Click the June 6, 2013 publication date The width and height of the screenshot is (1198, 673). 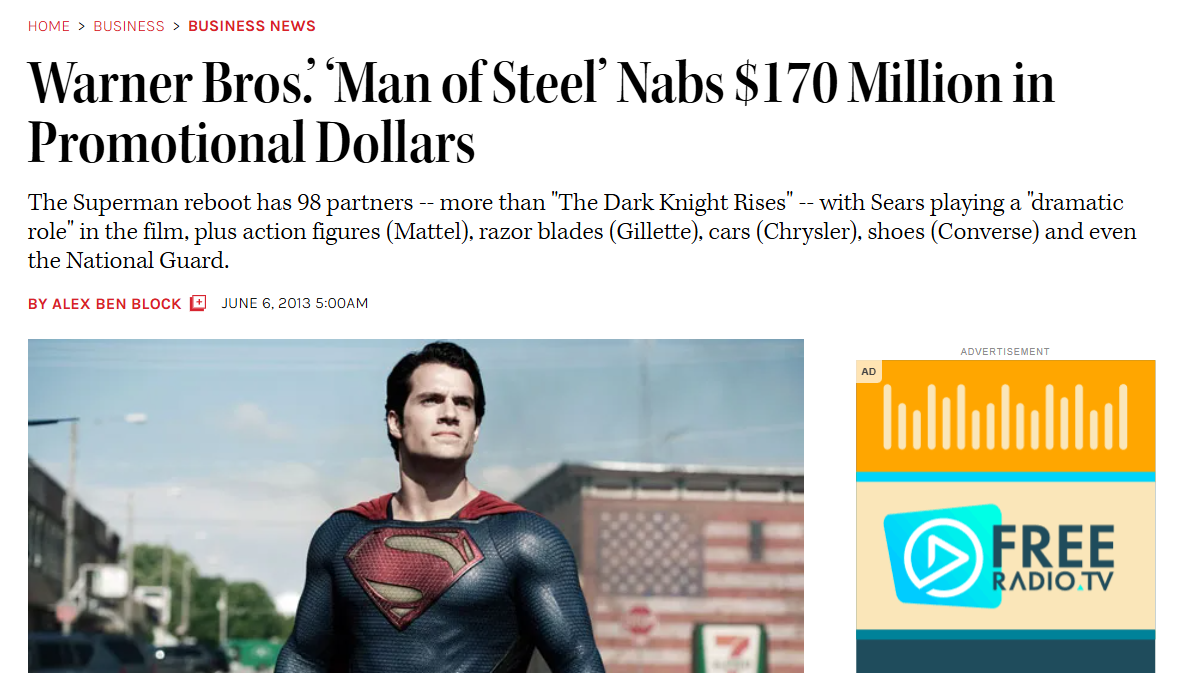click(295, 303)
